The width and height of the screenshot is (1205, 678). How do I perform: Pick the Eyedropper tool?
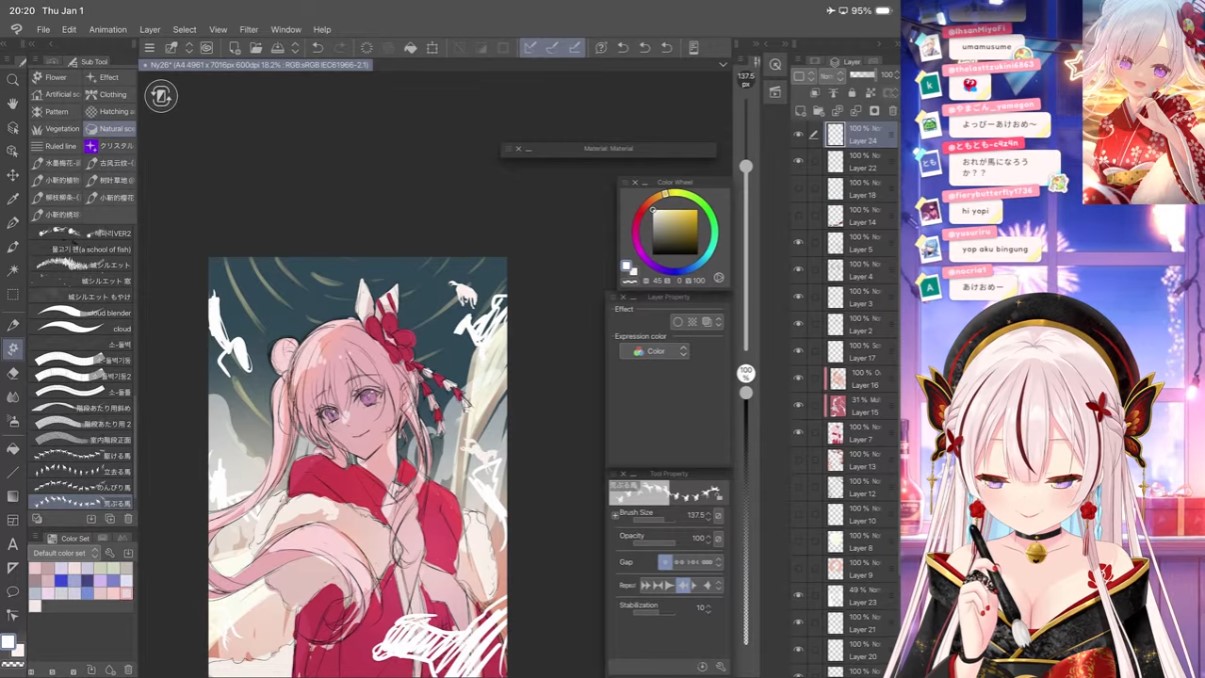pyautogui.click(x=13, y=199)
